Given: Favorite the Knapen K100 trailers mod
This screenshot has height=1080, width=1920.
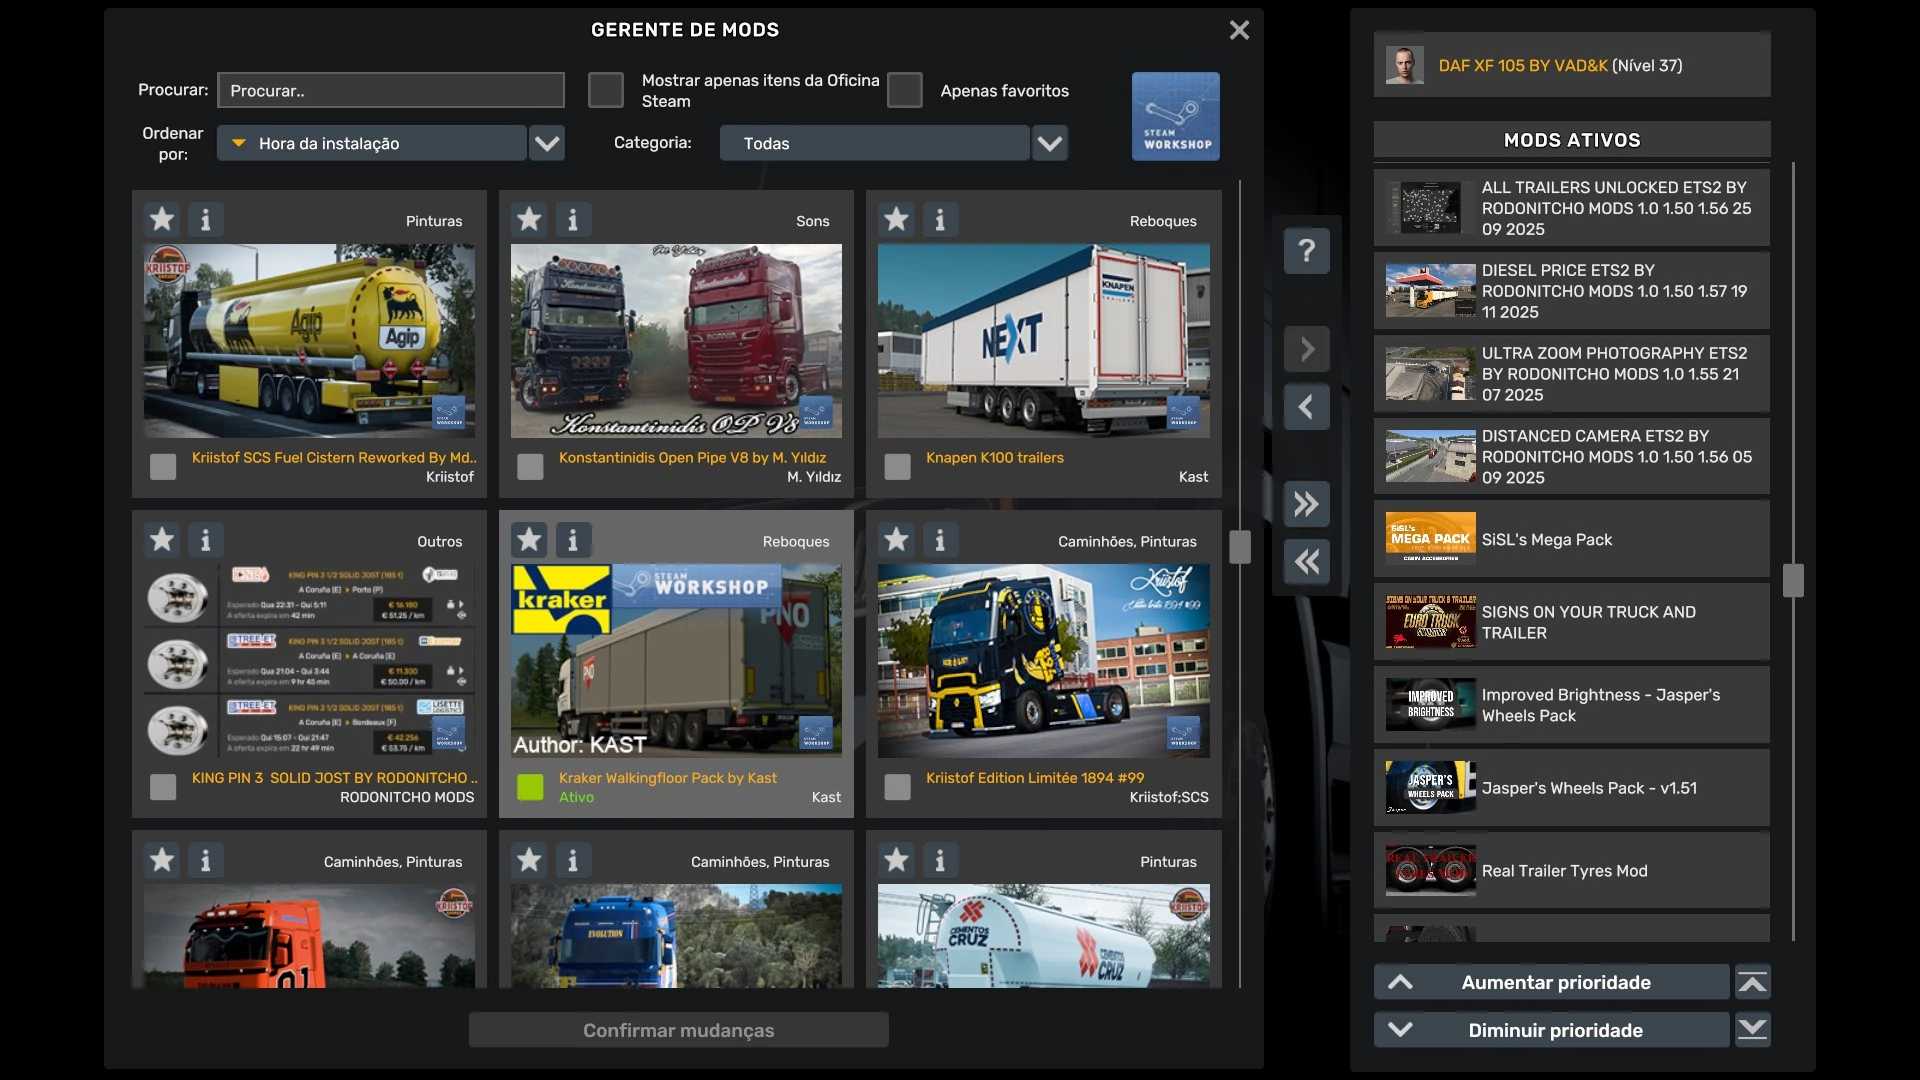Looking at the screenshot, I should [896, 219].
